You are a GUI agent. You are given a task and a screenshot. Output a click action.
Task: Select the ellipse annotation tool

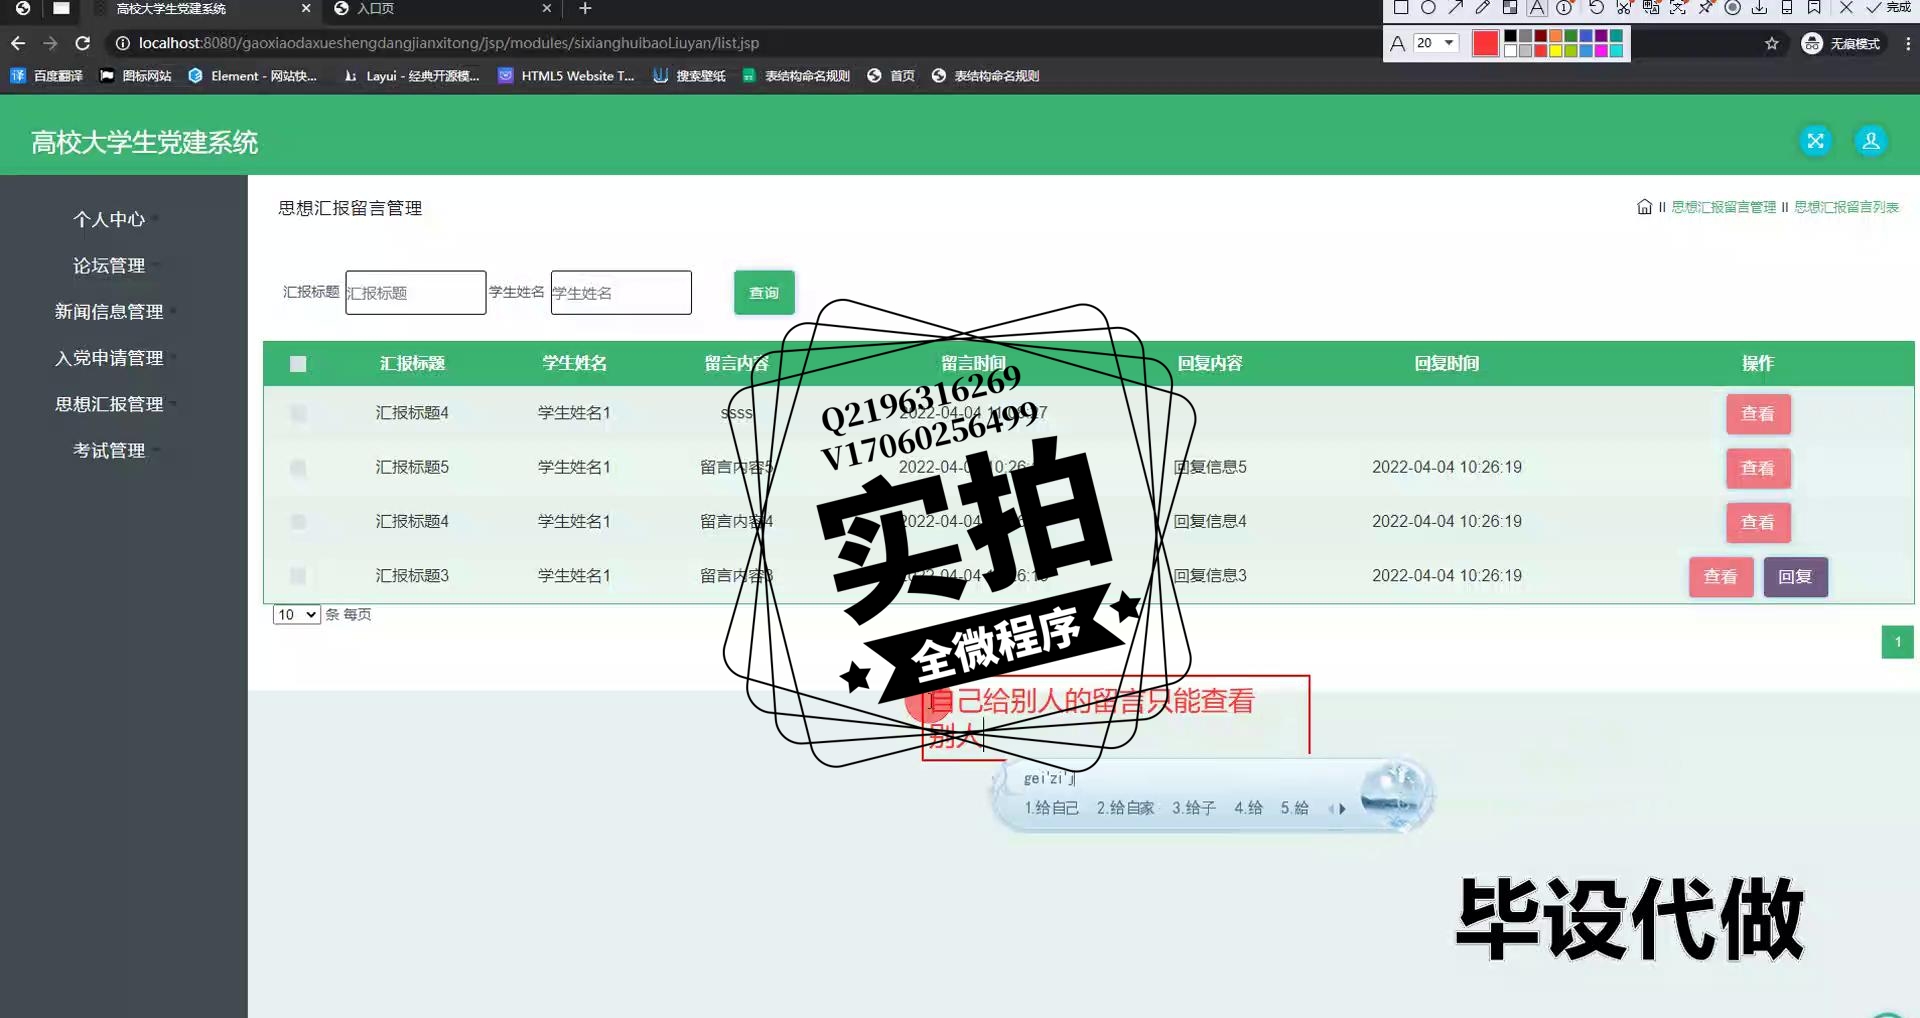pos(1428,8)
